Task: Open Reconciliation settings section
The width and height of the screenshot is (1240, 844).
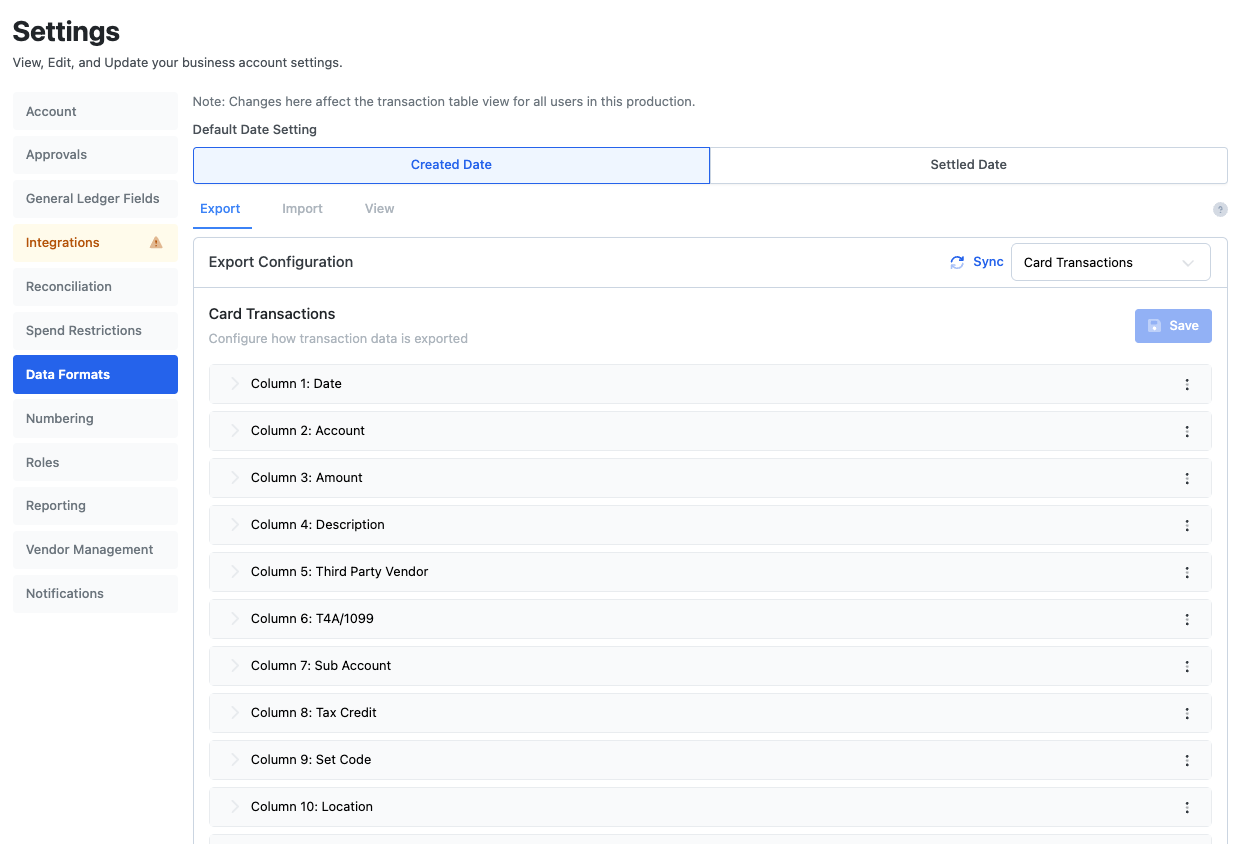Action: pos(95,287)
